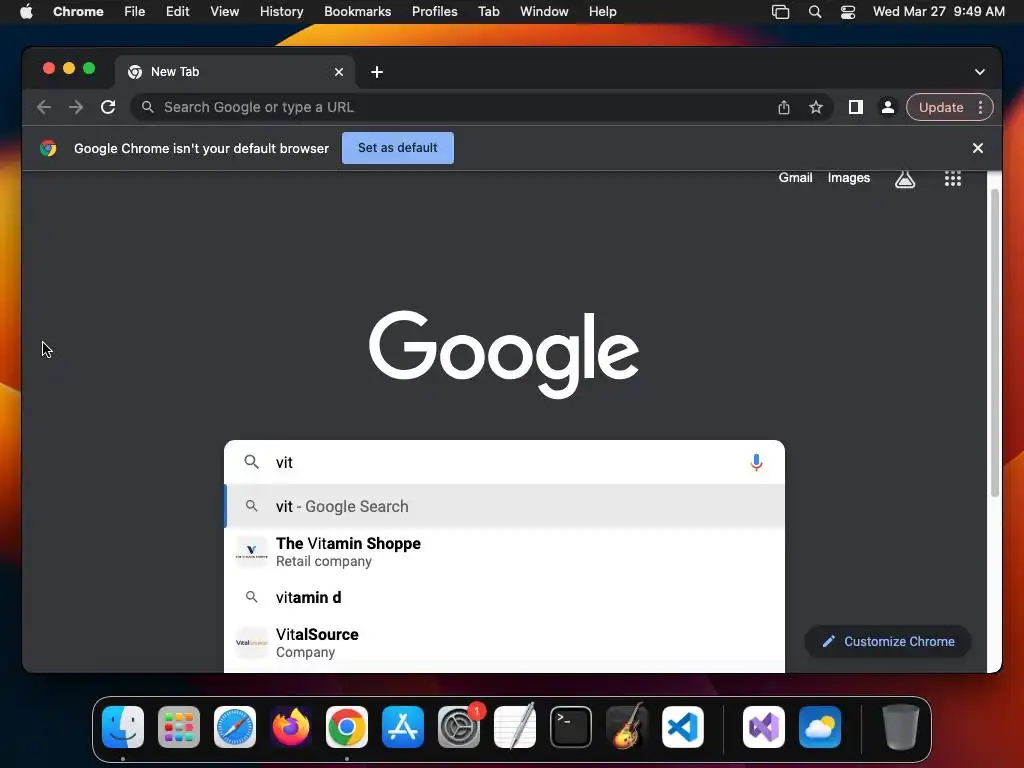Click the Update button

940,107
